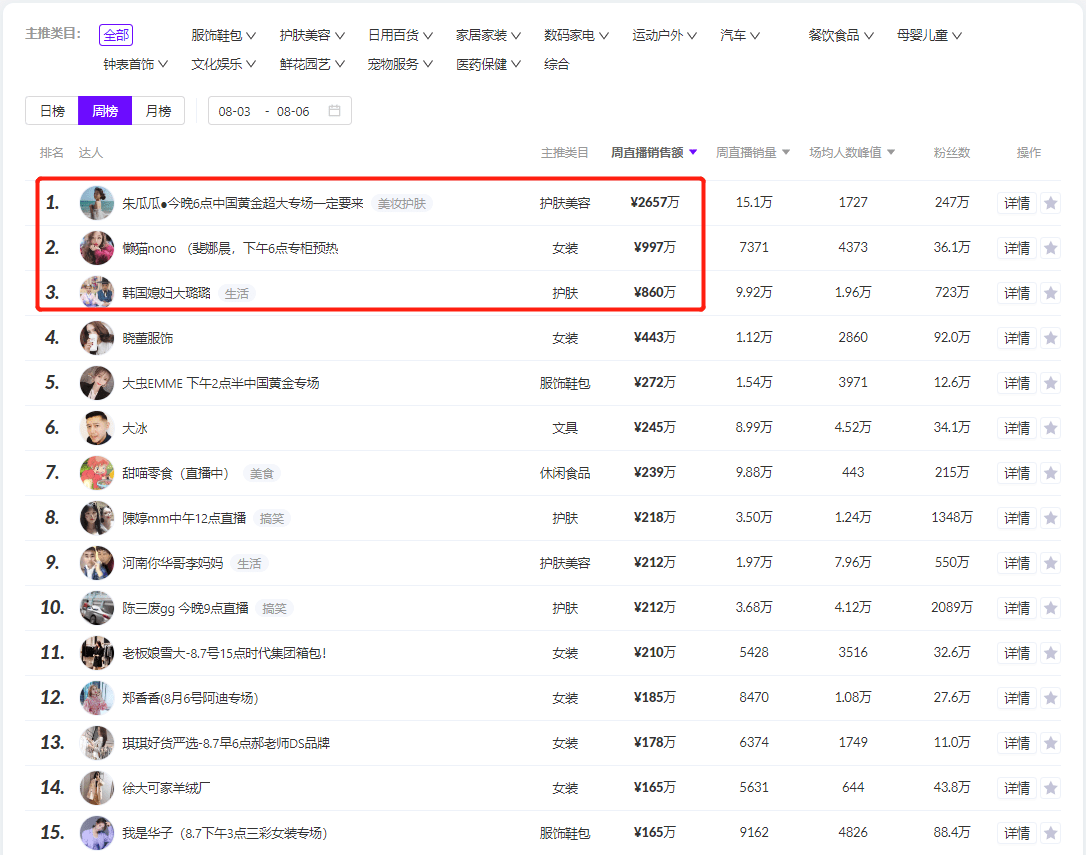Click 搞笑 tag on 陈三废gg
This screenshot has height=855, width=1086.
click(274, 608)
